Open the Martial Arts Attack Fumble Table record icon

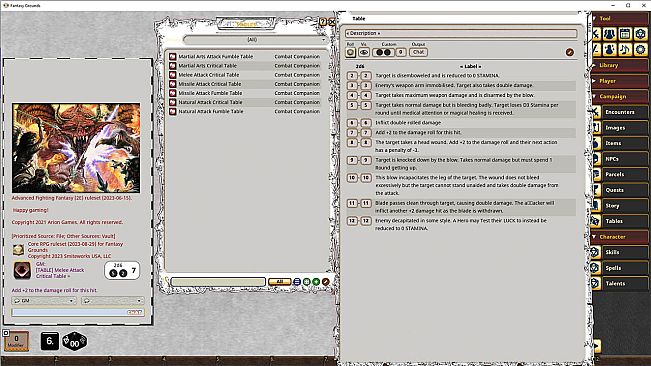(173, 56)
